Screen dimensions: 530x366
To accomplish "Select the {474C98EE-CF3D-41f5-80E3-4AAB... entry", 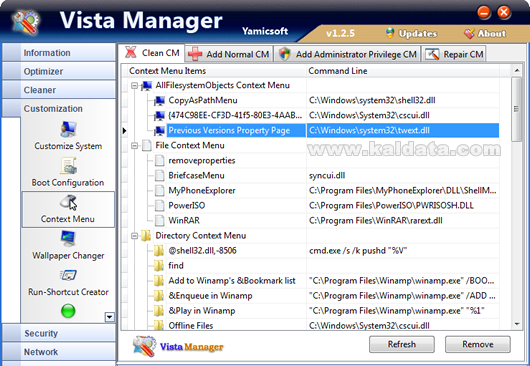I will pos(235,115).
